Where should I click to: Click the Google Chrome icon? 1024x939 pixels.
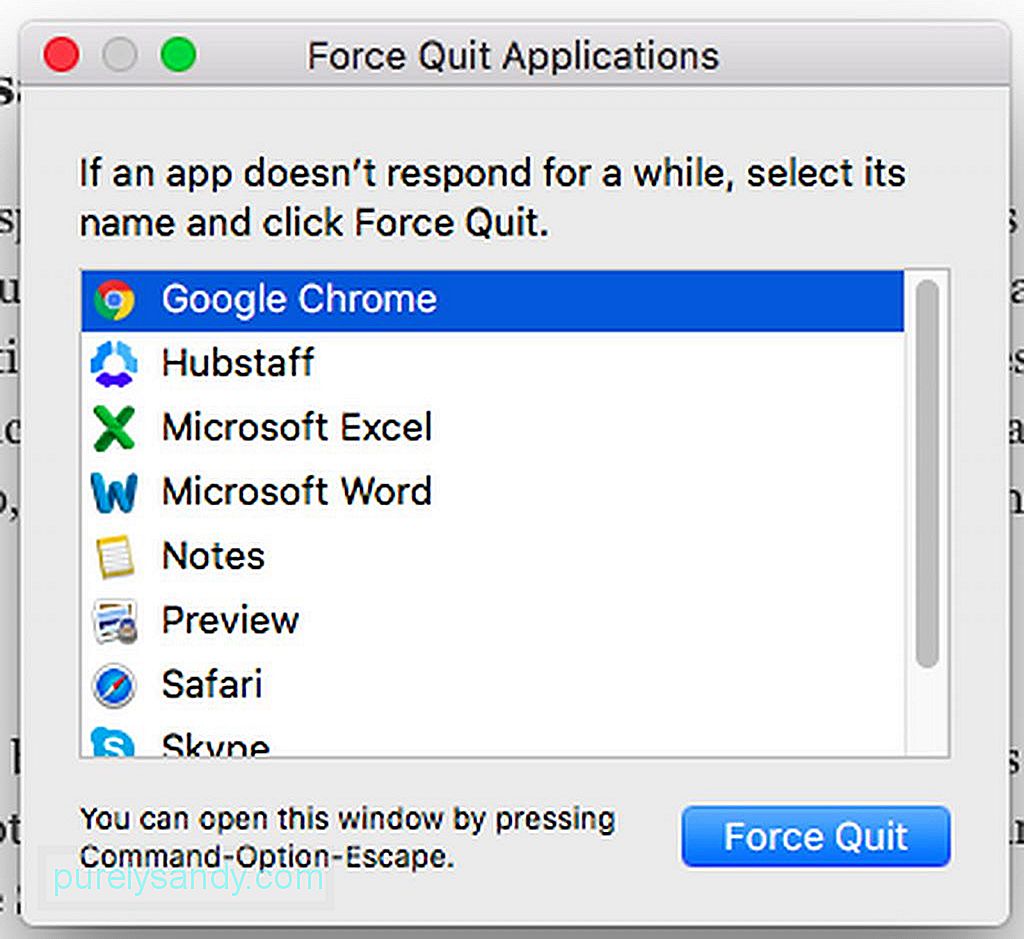pos(114,300)
